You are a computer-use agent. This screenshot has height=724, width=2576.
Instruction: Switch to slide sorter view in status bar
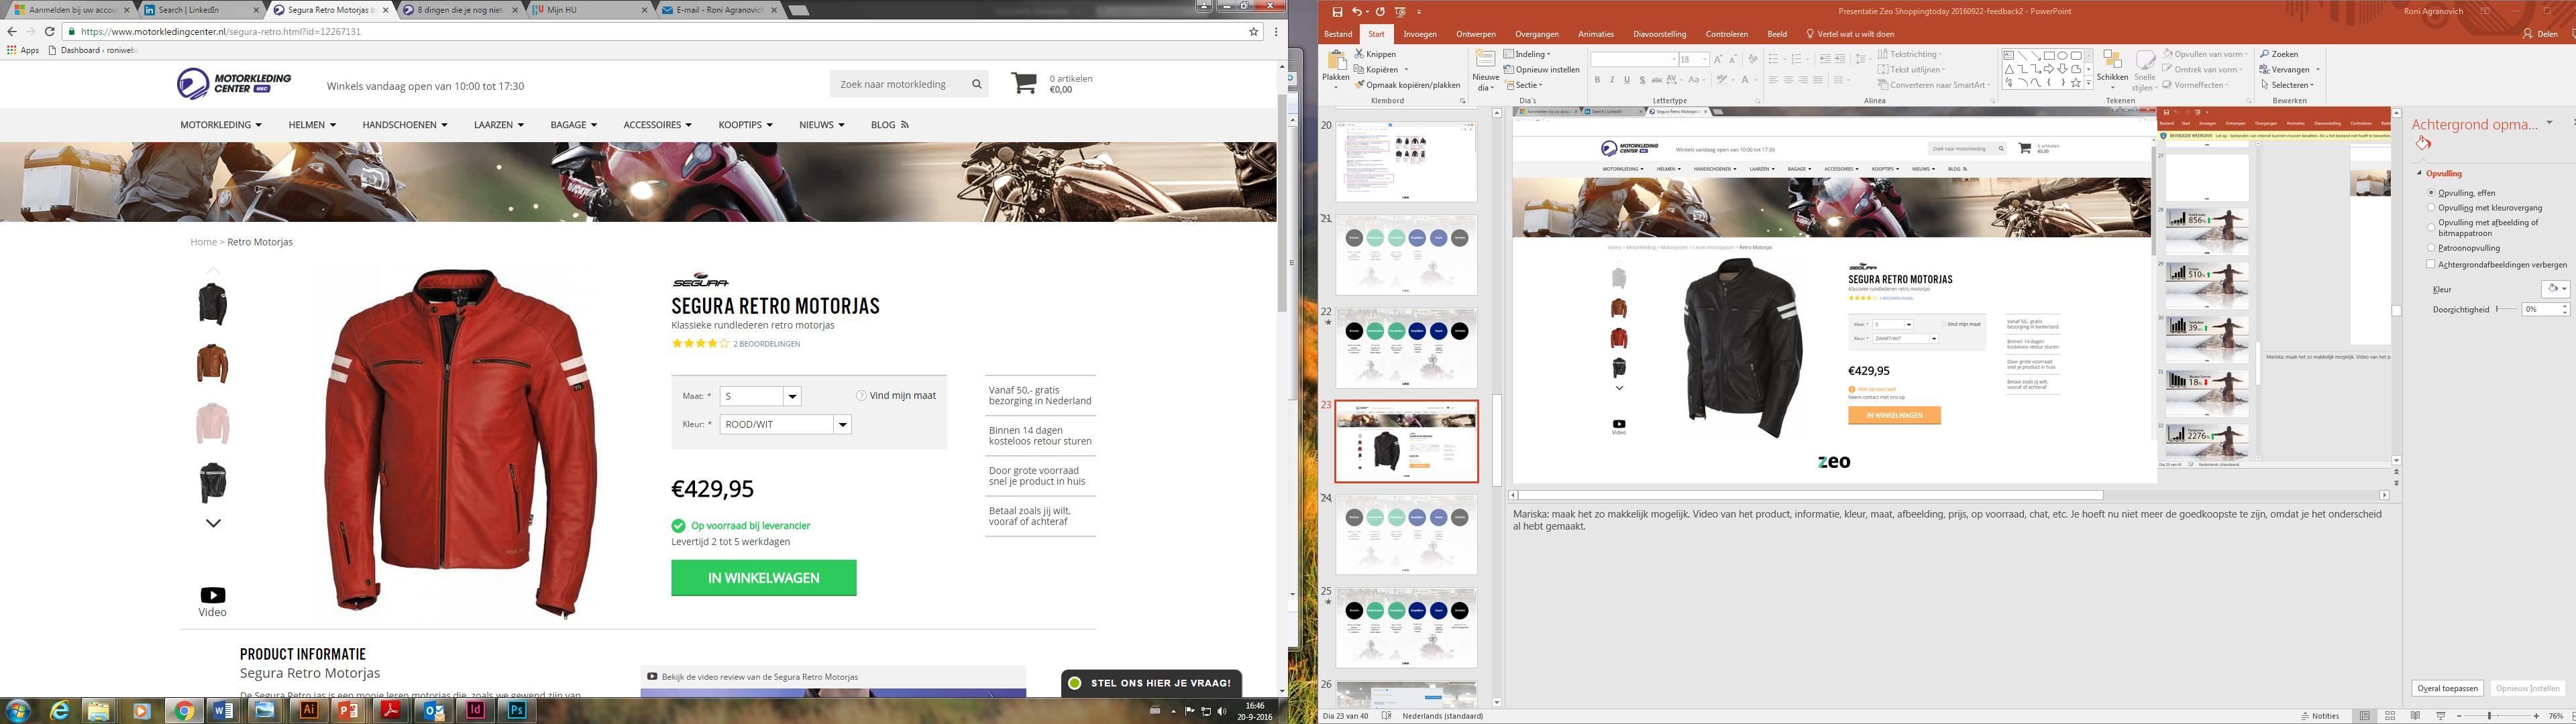[2391, 716]
